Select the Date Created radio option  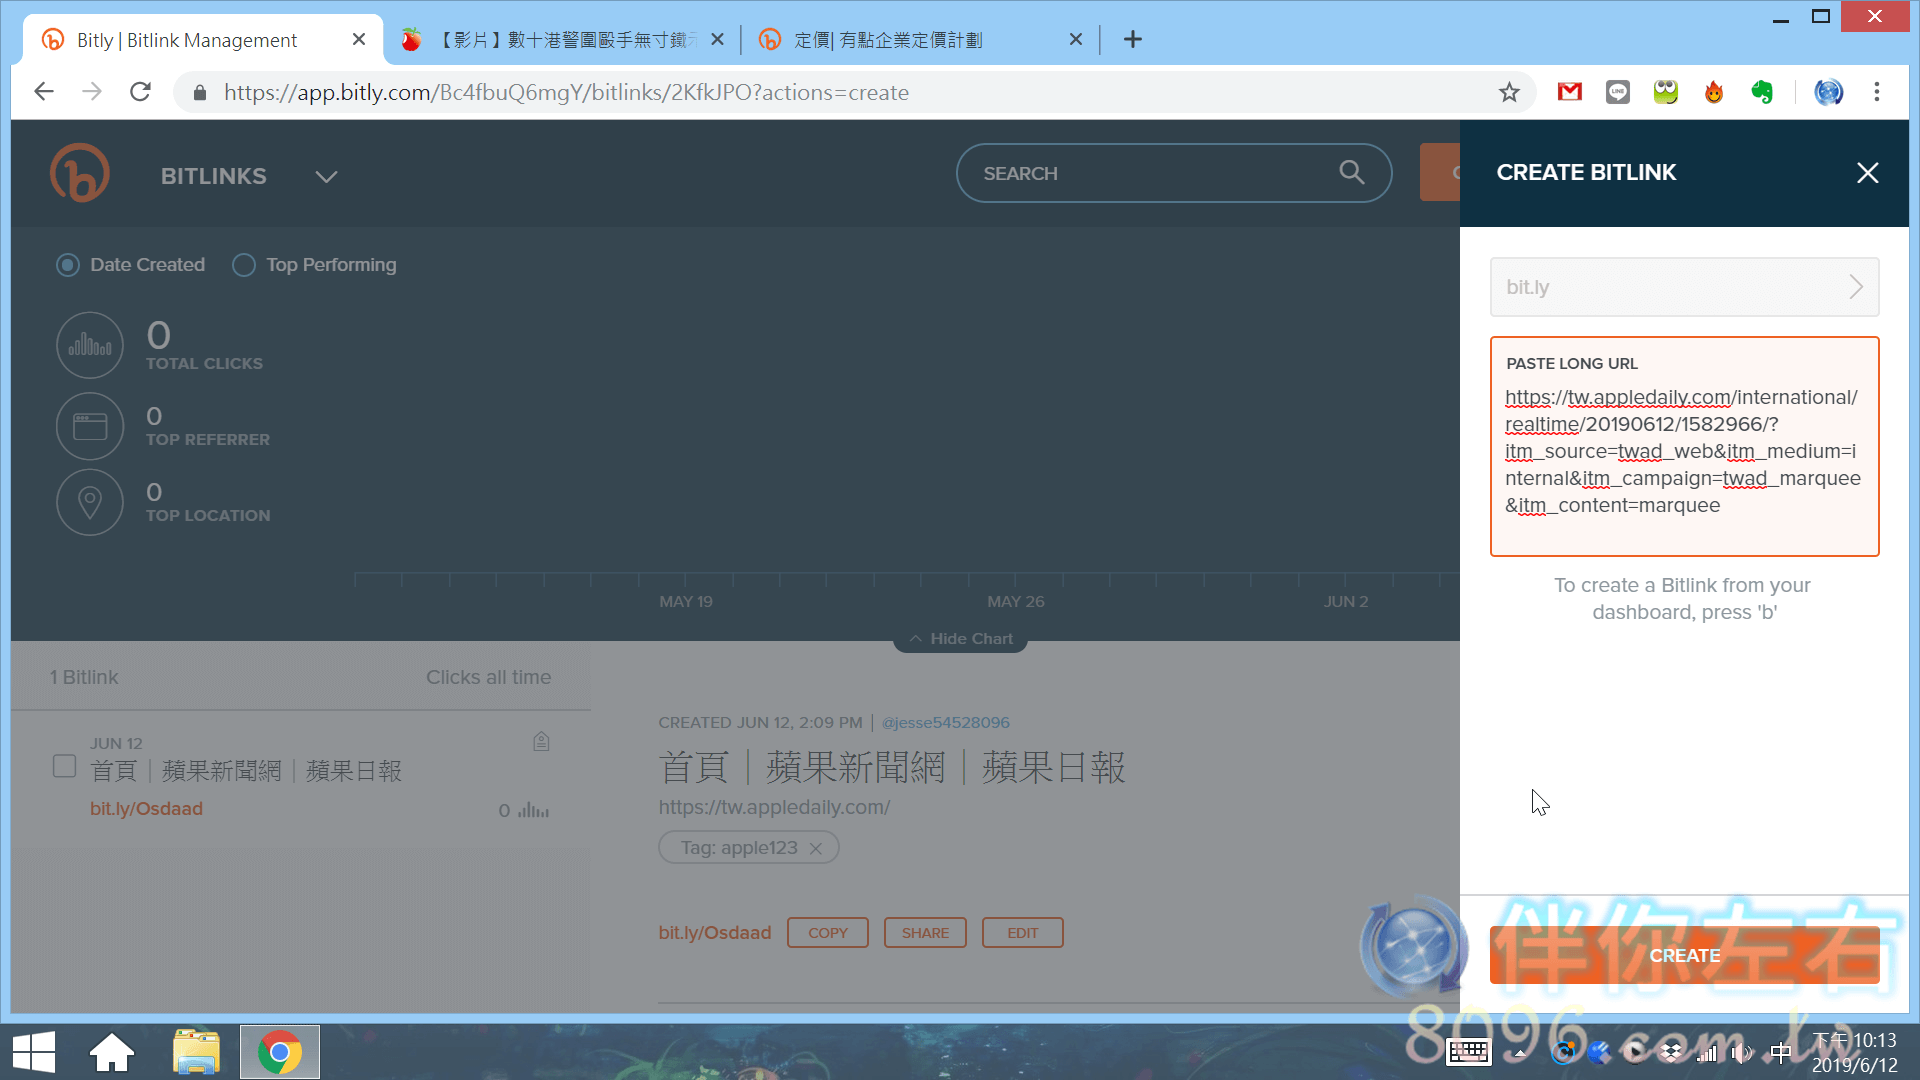[x=68, y=265]
